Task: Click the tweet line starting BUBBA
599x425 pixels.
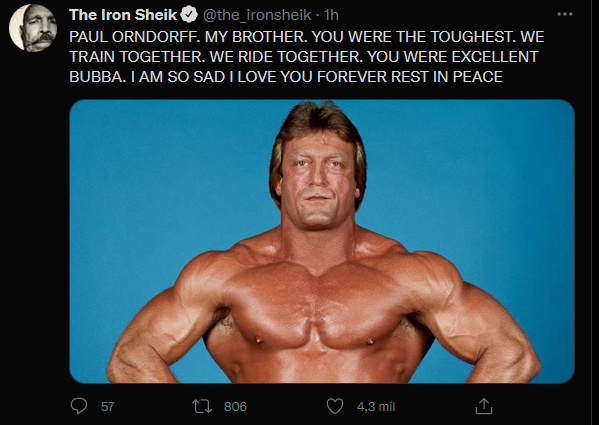Action: 286,77
